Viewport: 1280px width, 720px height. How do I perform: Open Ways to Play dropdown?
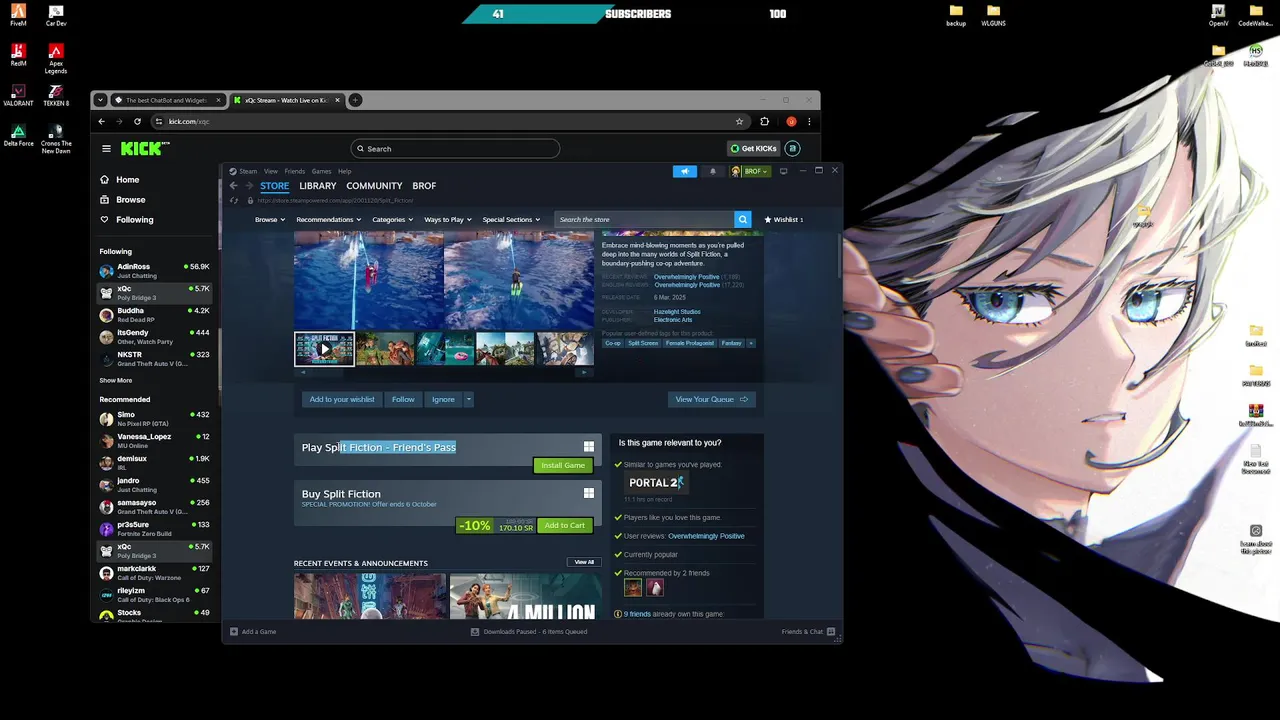(447, 219)
